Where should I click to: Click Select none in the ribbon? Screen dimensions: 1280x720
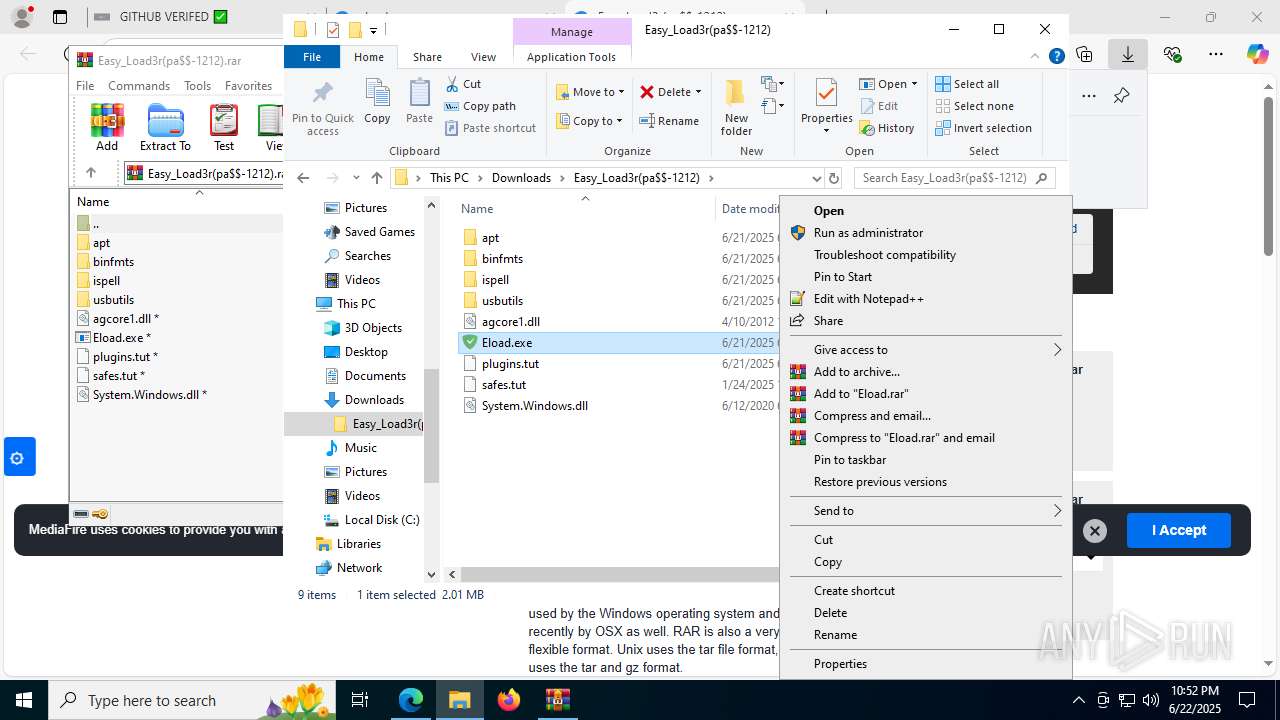974,106
